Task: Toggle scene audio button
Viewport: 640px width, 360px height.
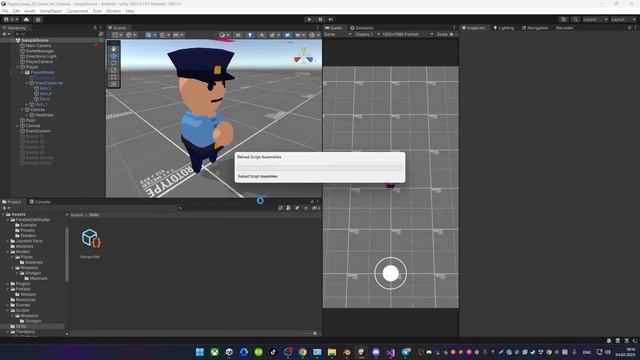Action: (x=262, y=35)
